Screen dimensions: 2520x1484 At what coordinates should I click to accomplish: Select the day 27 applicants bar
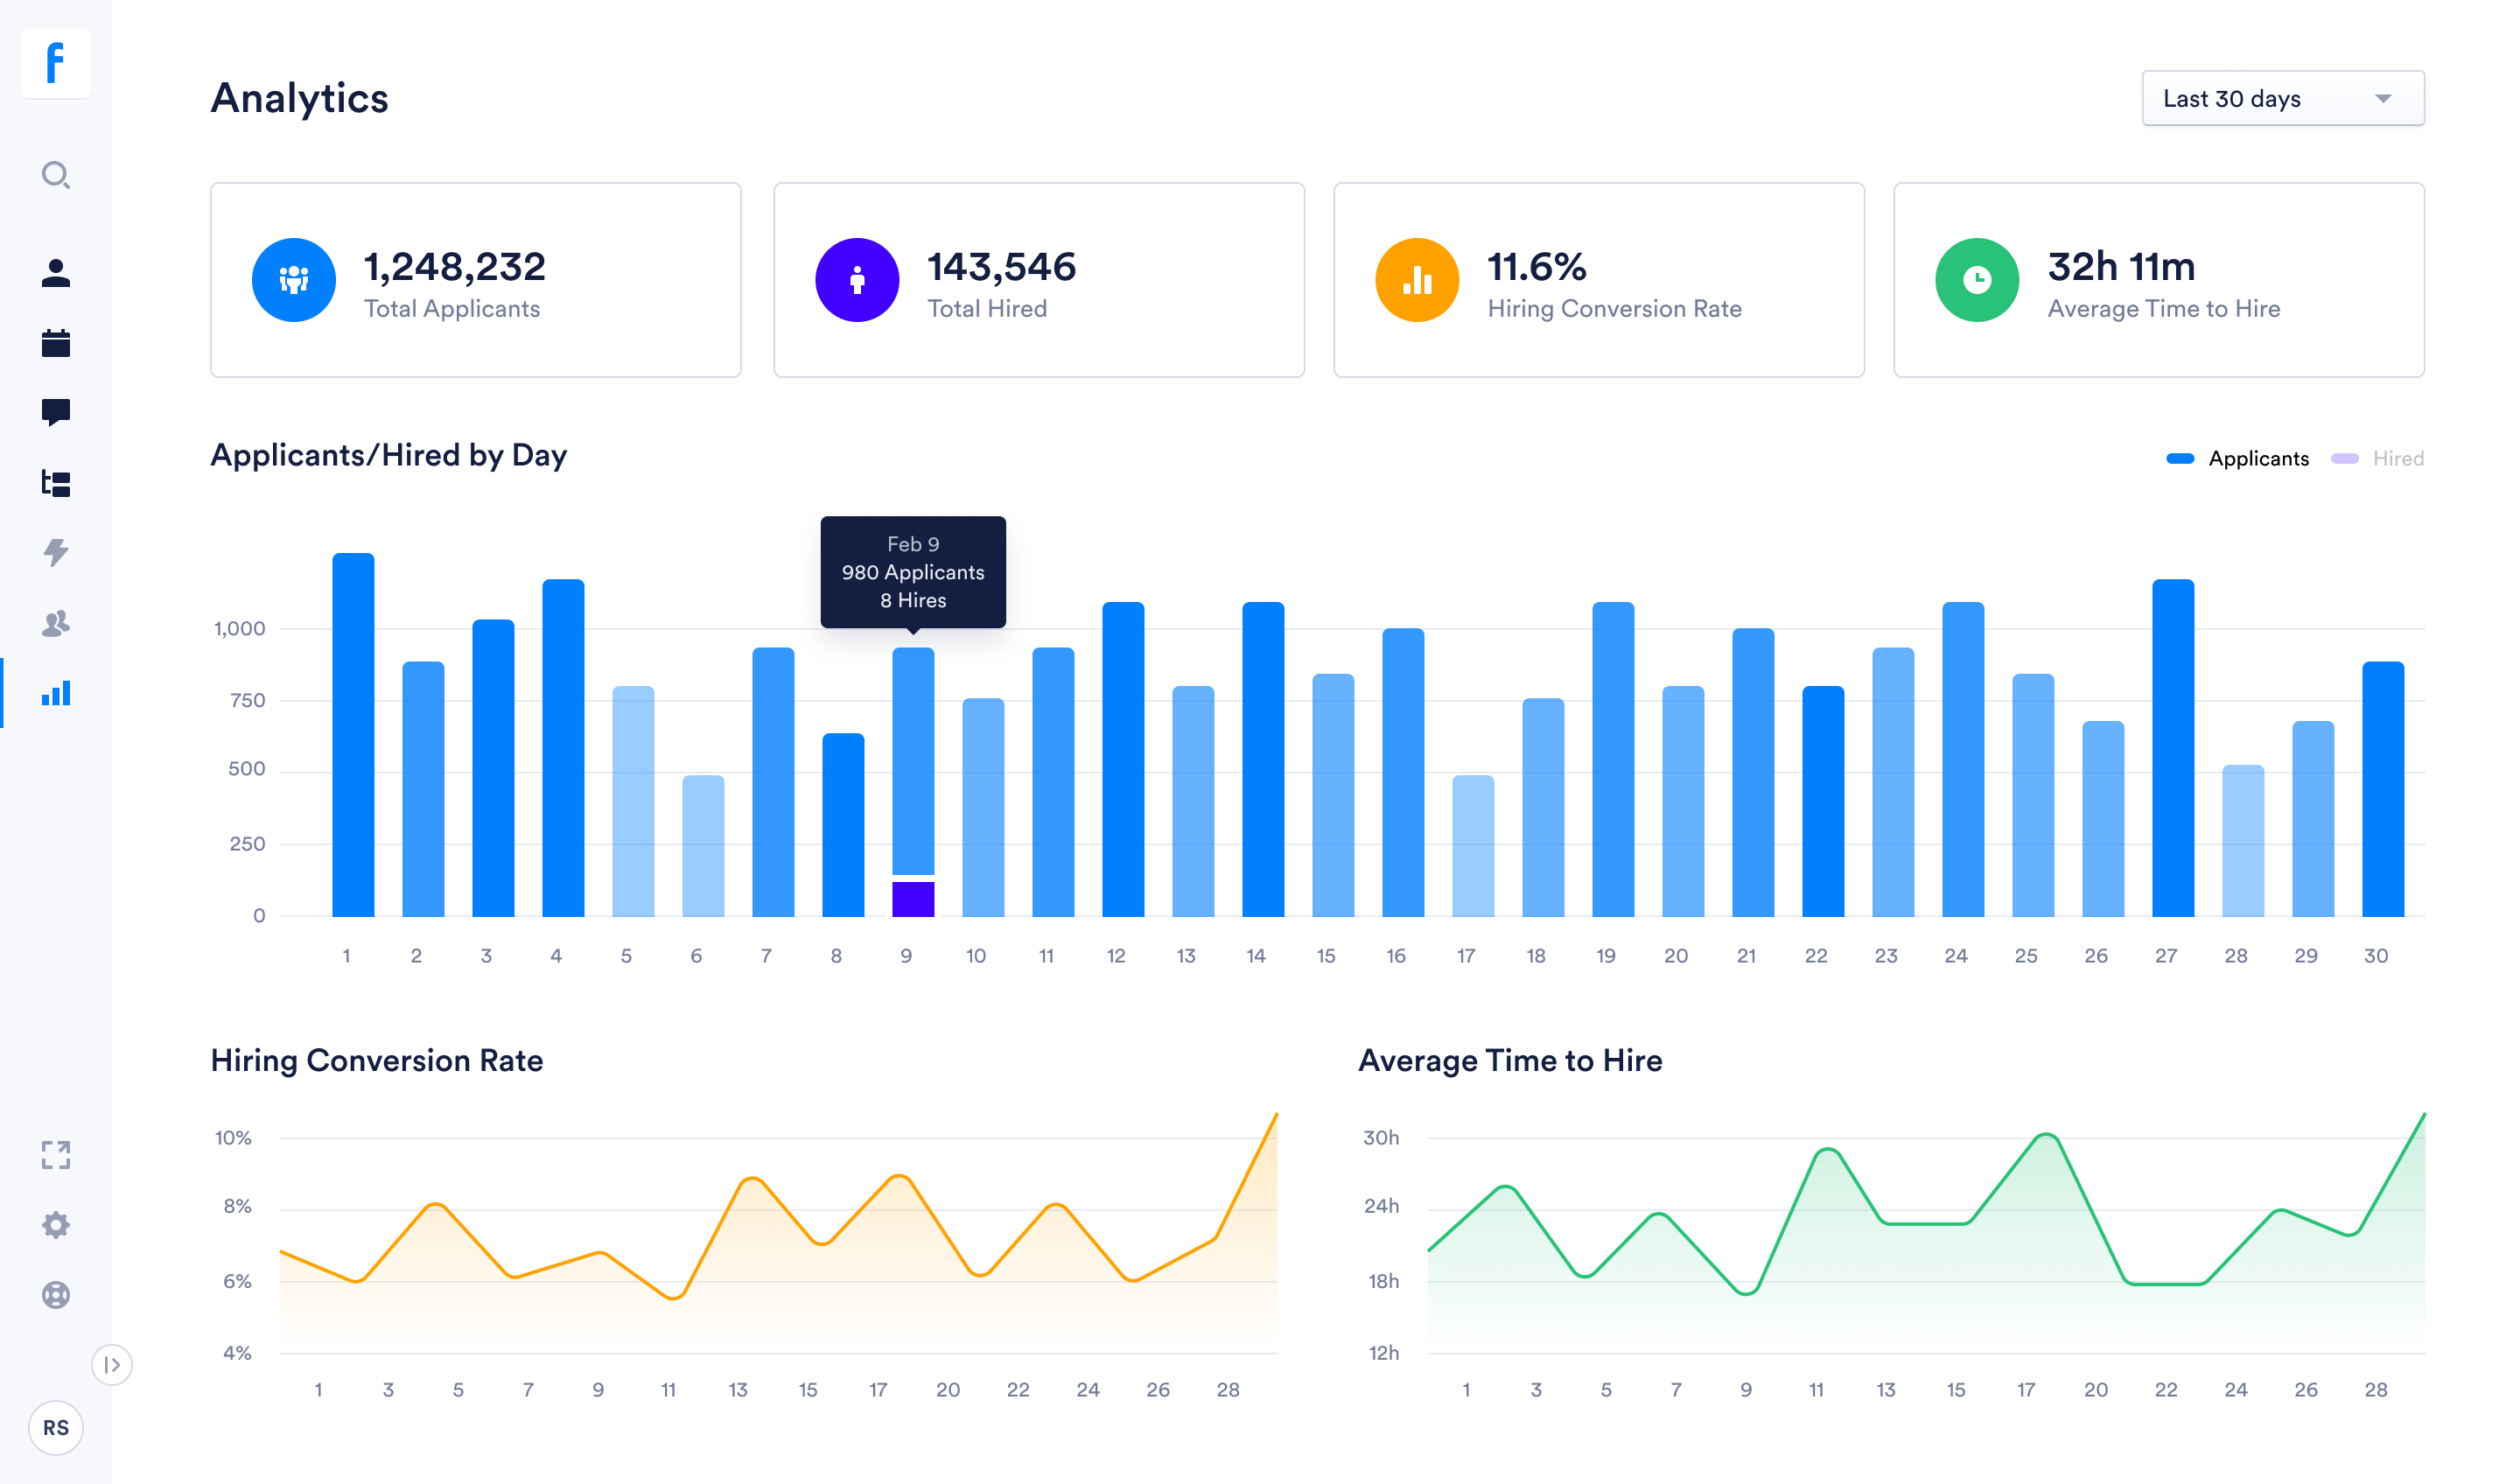click(x=2173, y=748)
